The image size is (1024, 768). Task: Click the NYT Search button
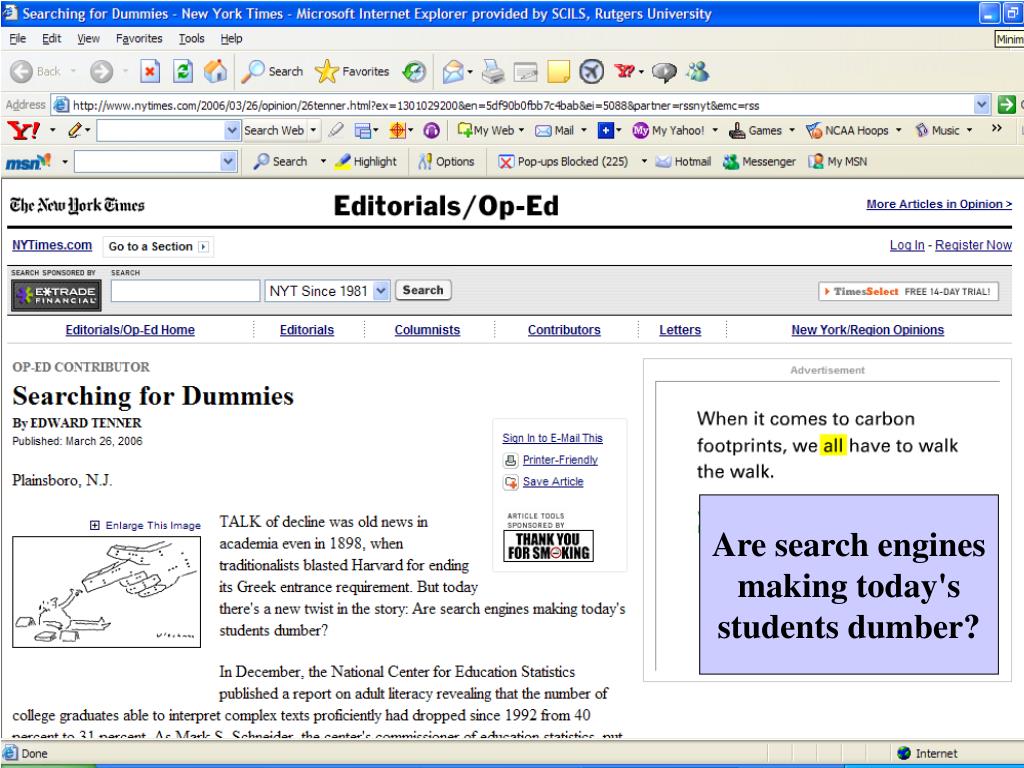[423, 290]
